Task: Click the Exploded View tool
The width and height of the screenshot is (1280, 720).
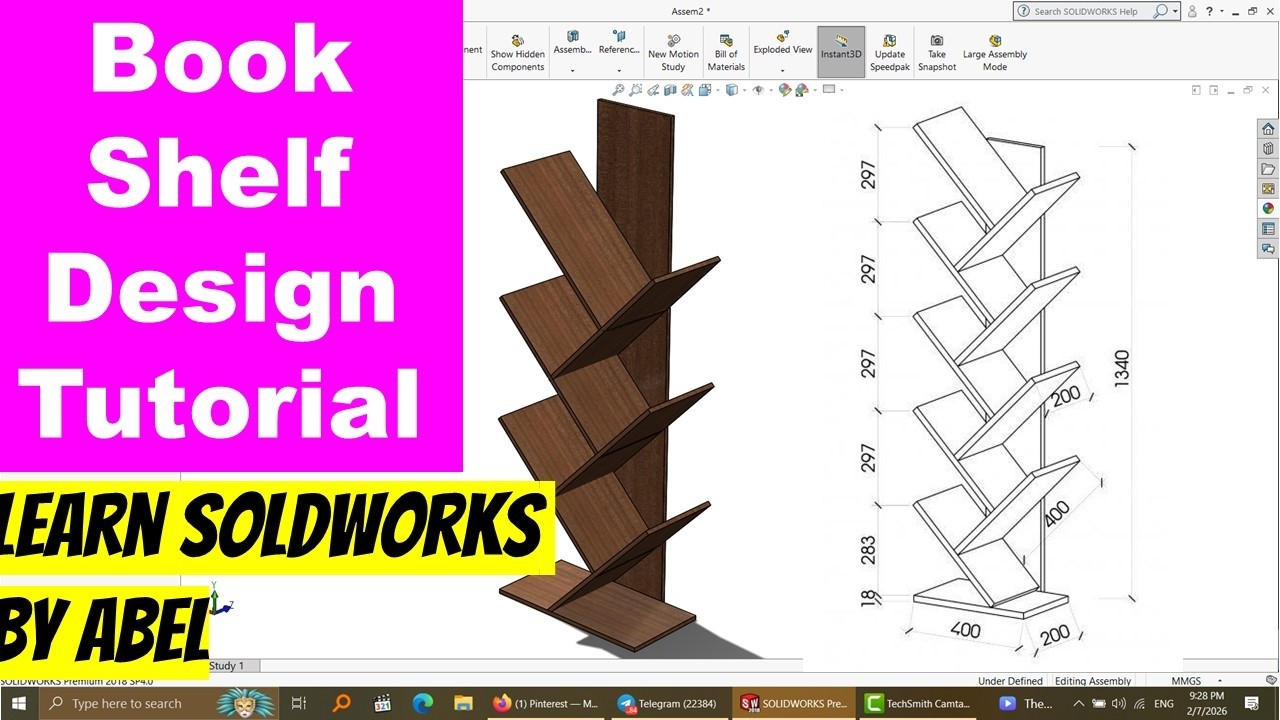Action: [x=783, y=43]
